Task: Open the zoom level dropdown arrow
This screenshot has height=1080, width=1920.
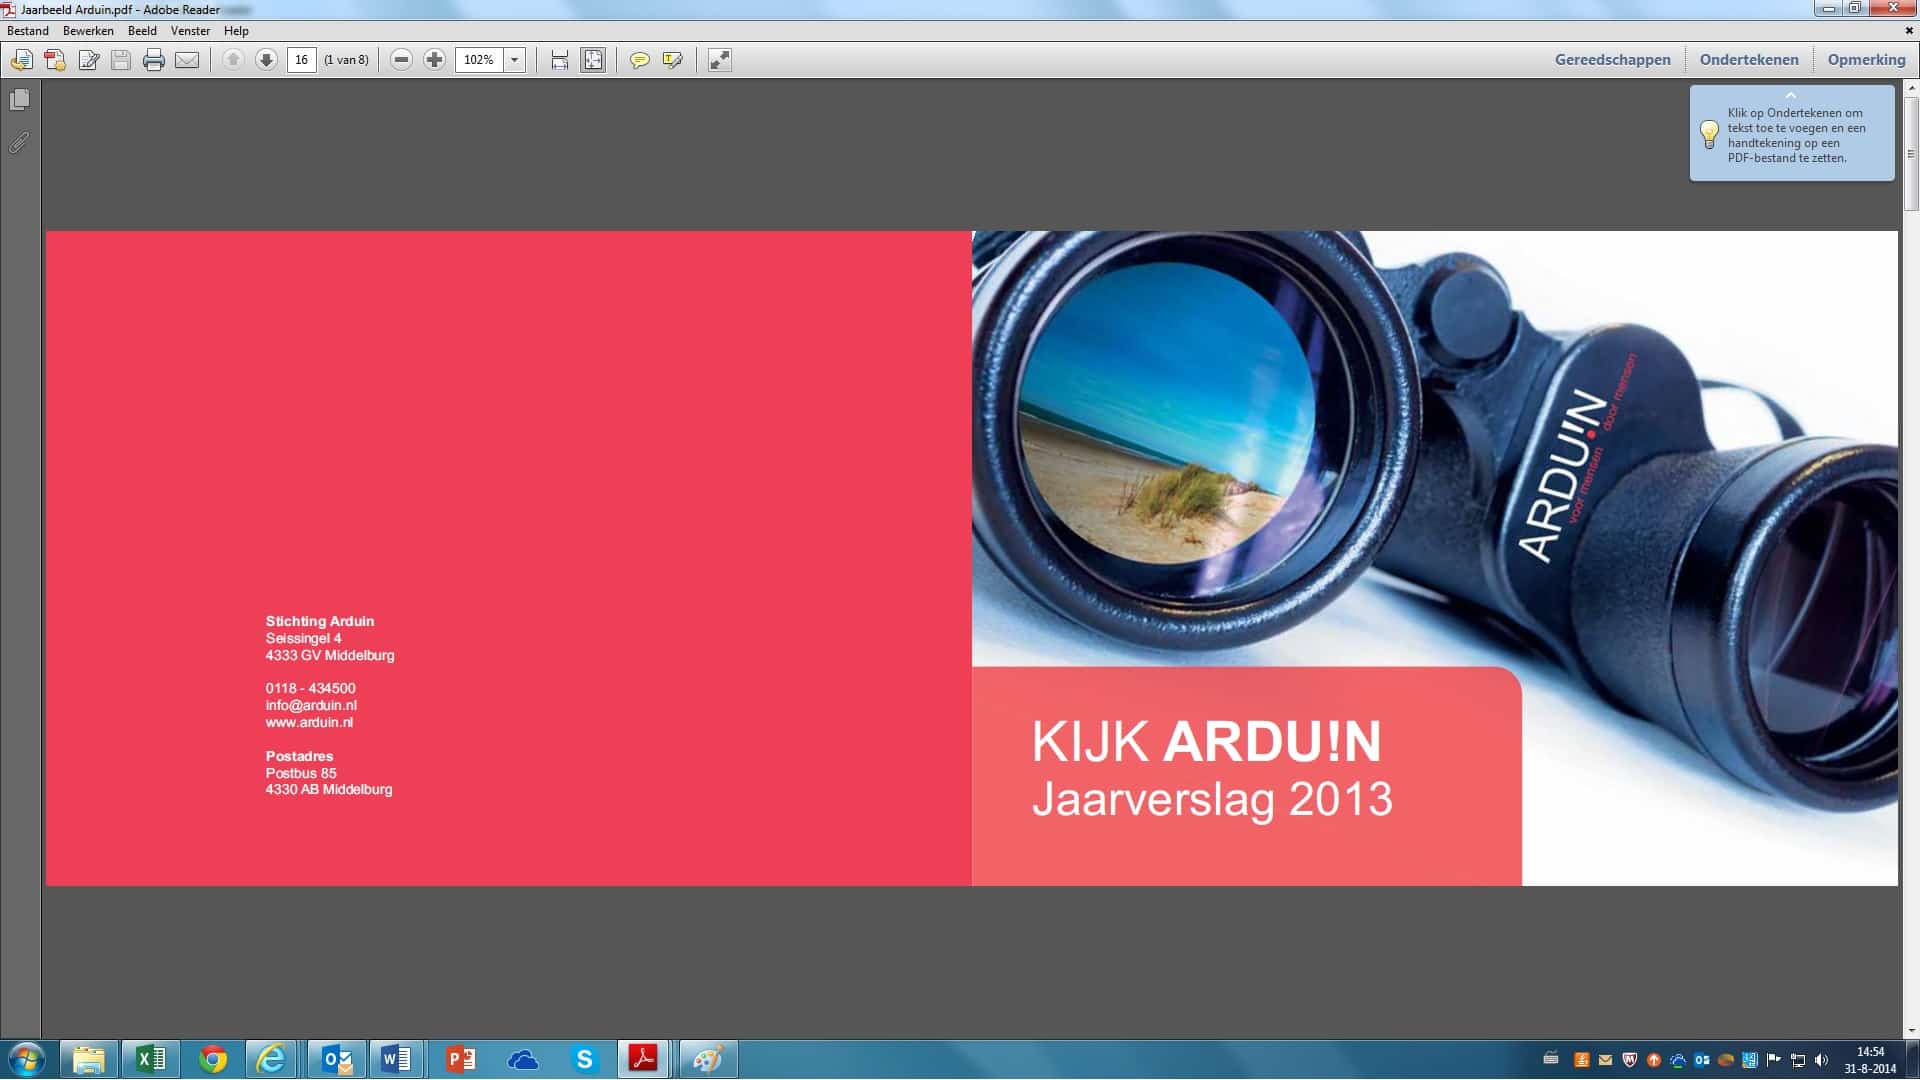Action: click(x=515, y=60)
